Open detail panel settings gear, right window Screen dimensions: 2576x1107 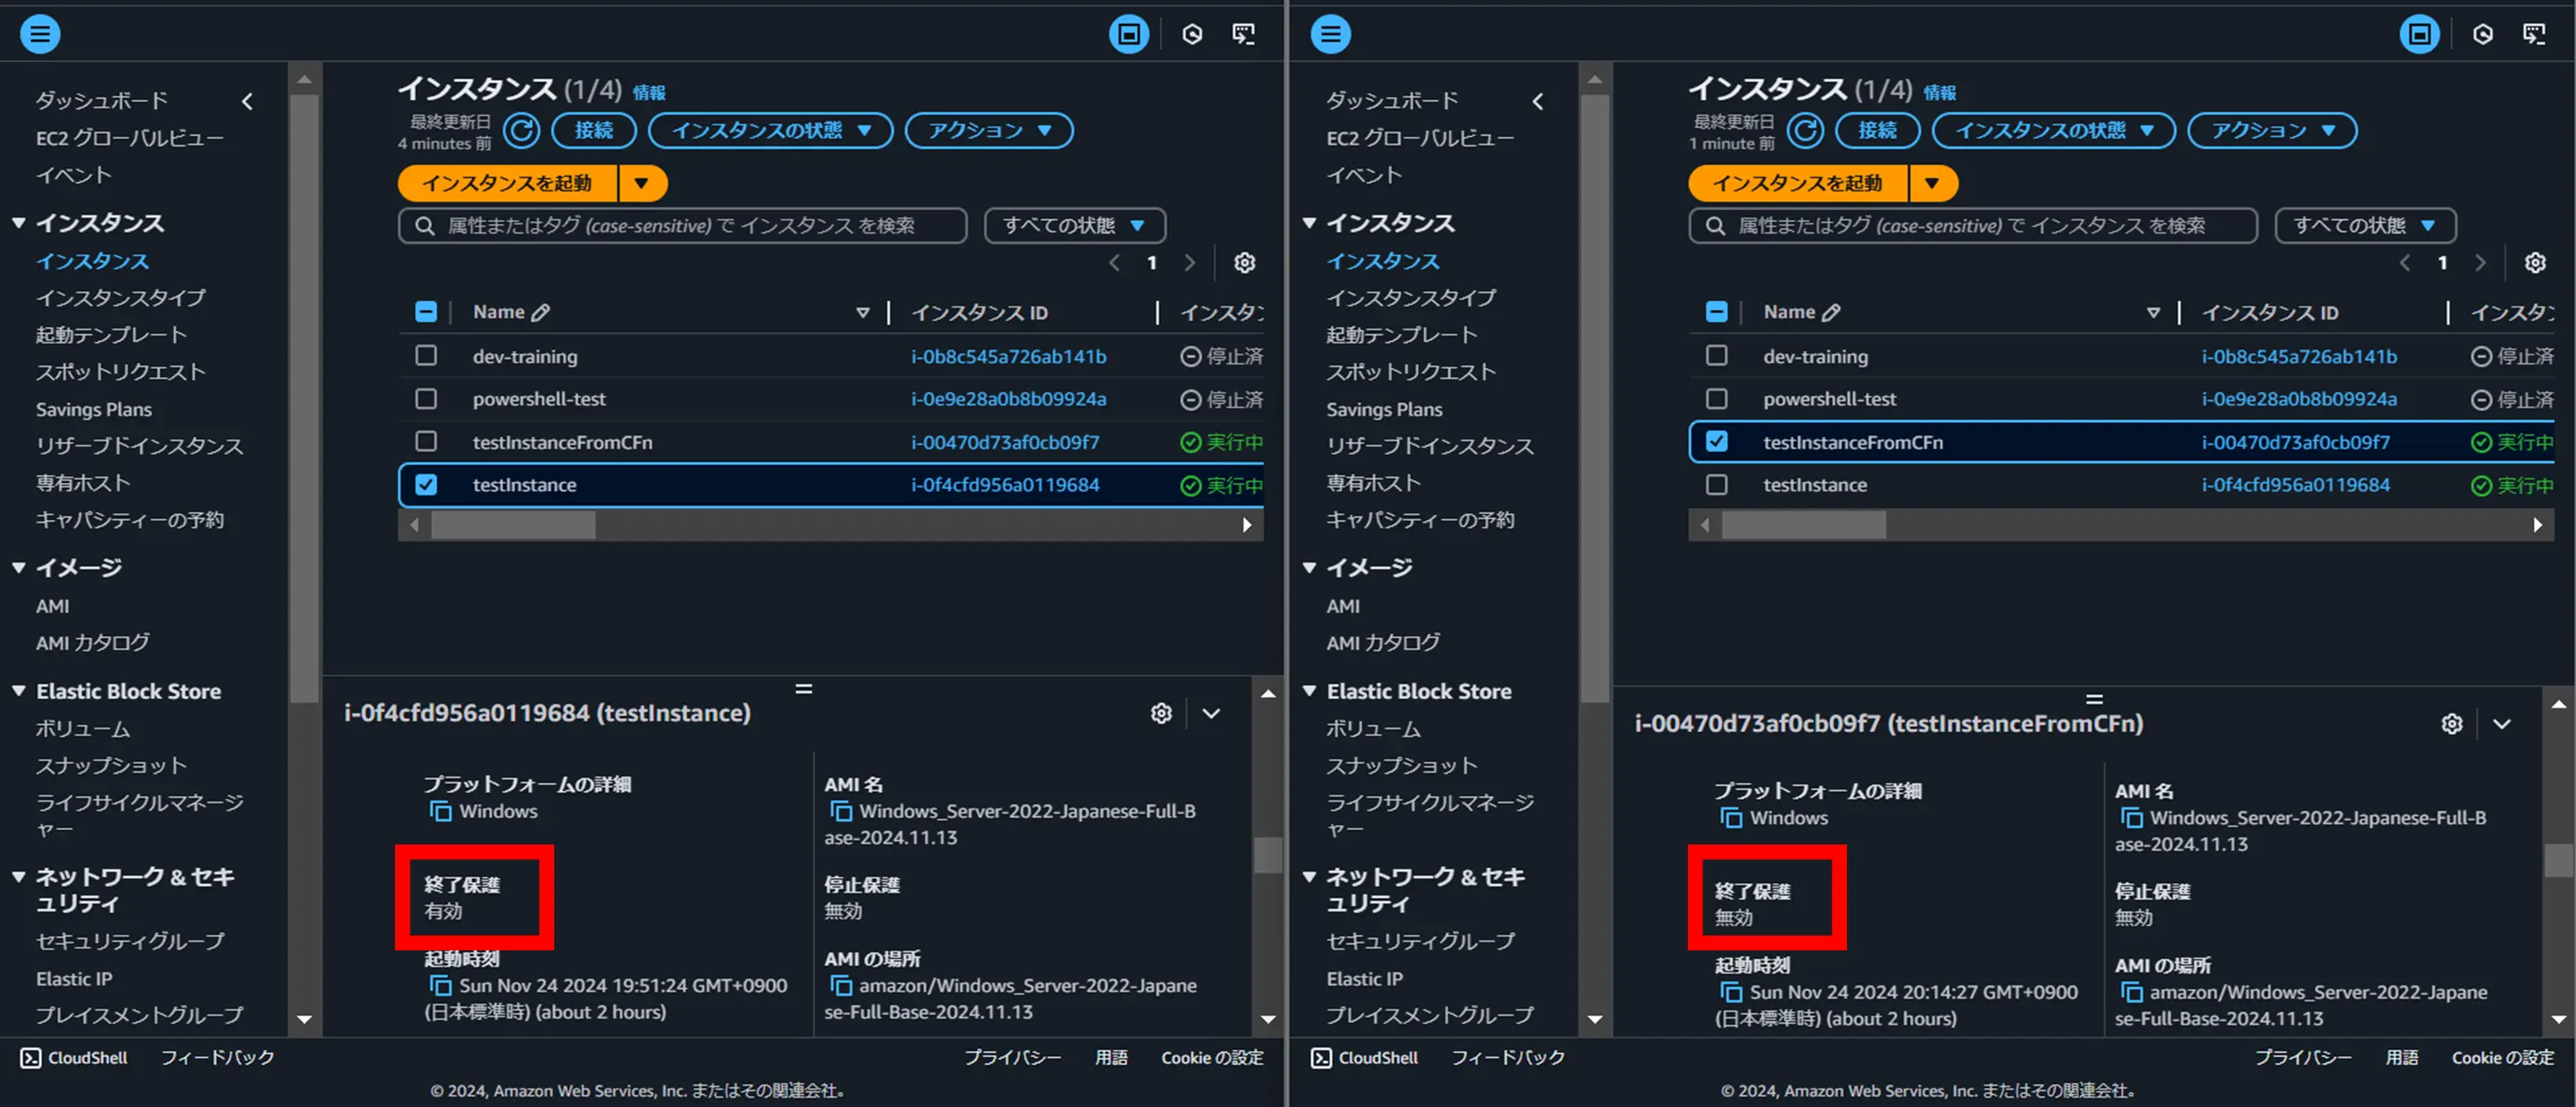point(2451,724)
